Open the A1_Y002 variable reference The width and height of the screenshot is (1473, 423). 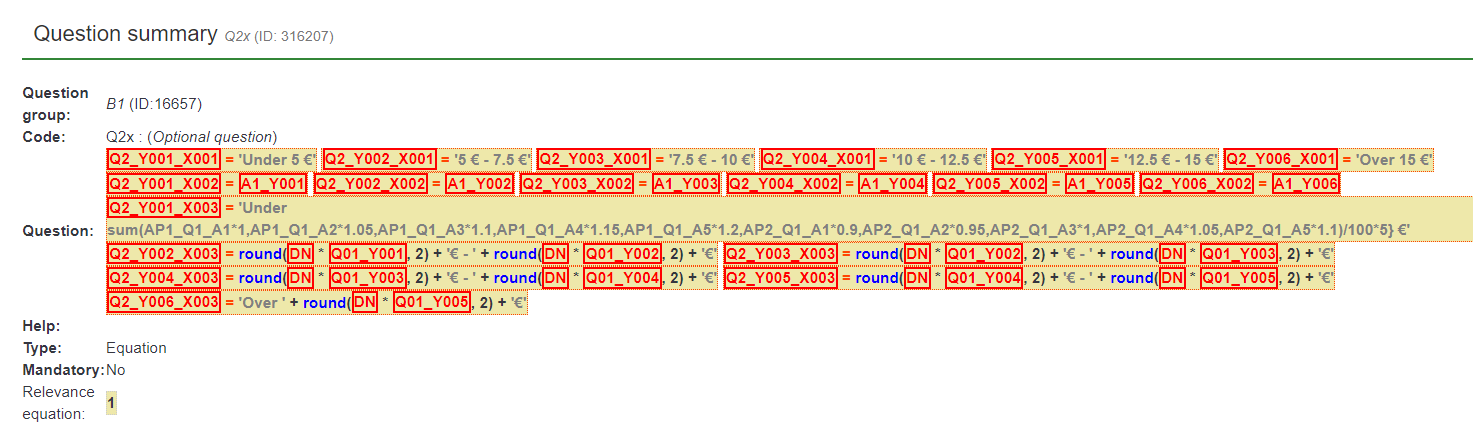click(479, 184)
